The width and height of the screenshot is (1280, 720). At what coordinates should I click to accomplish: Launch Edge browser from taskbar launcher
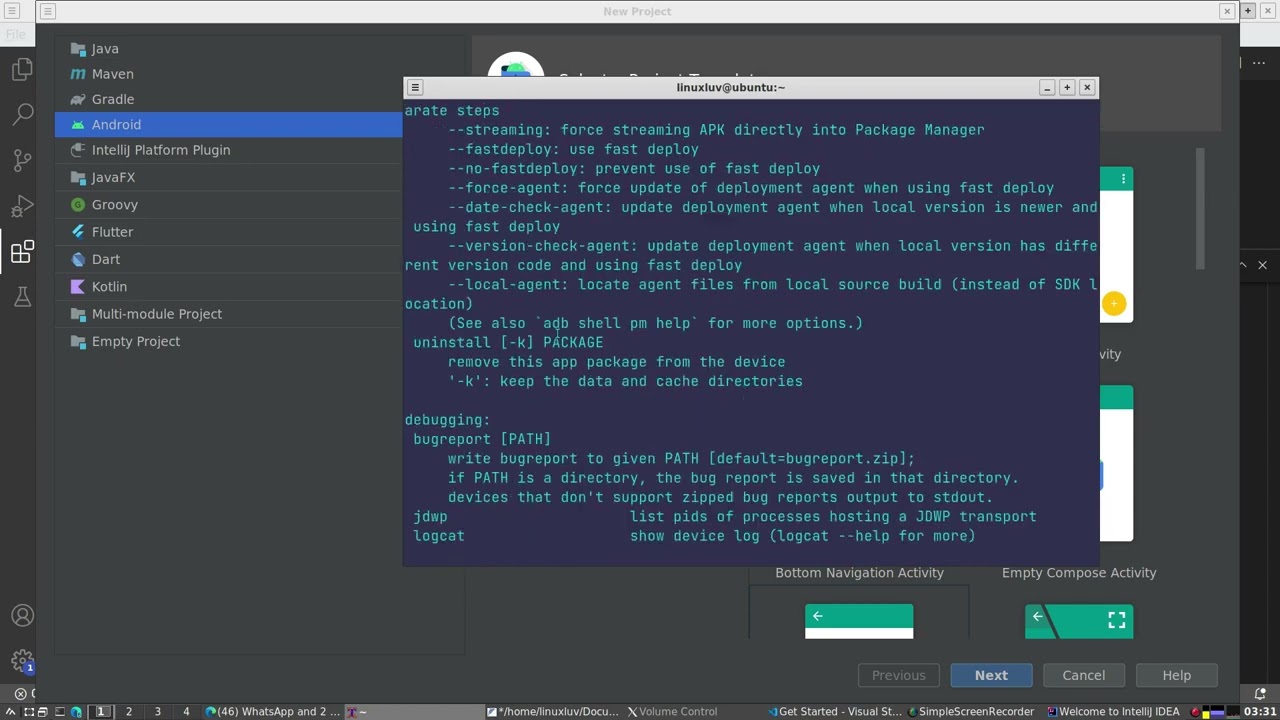[76, 711]
